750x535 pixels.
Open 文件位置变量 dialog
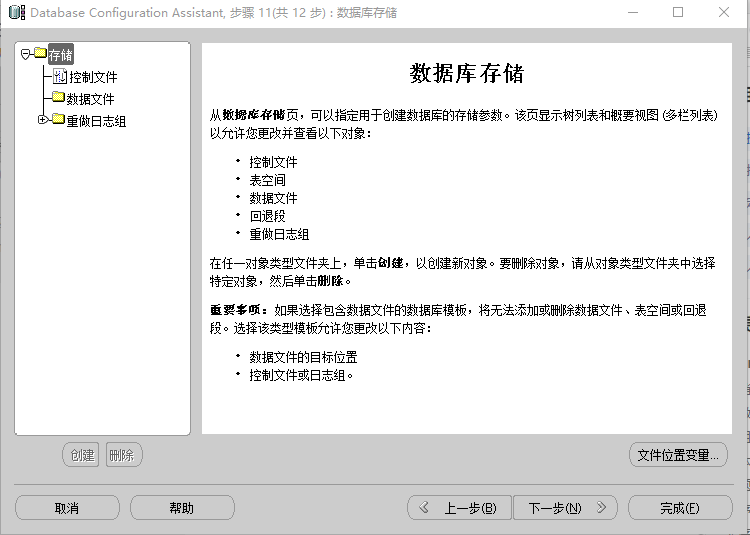(678, 455)
